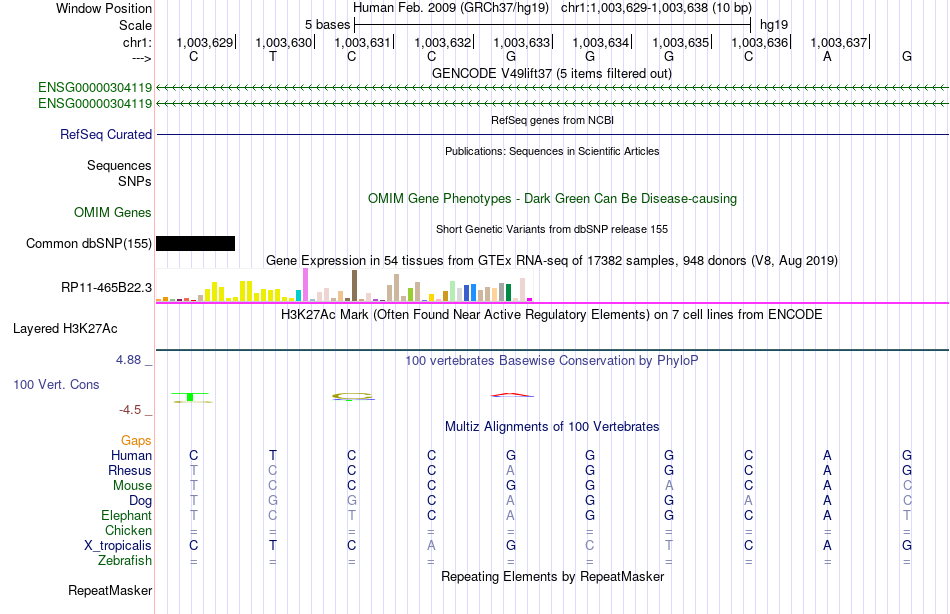Click the 5 bases scale bar text

327,25
